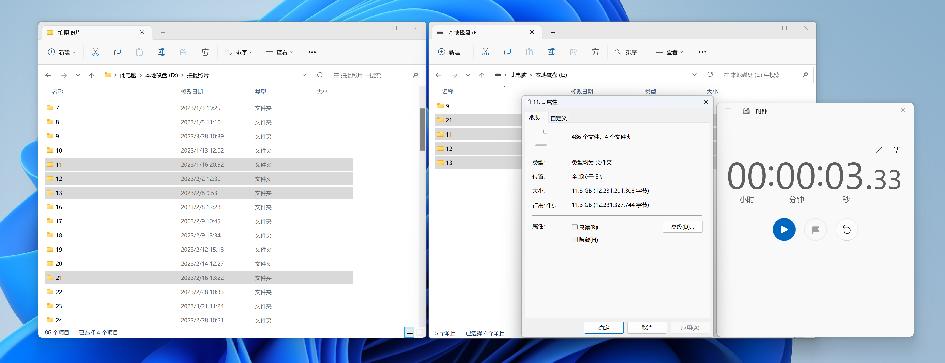Expand the stopwatch to full view

tap(879, 150)
